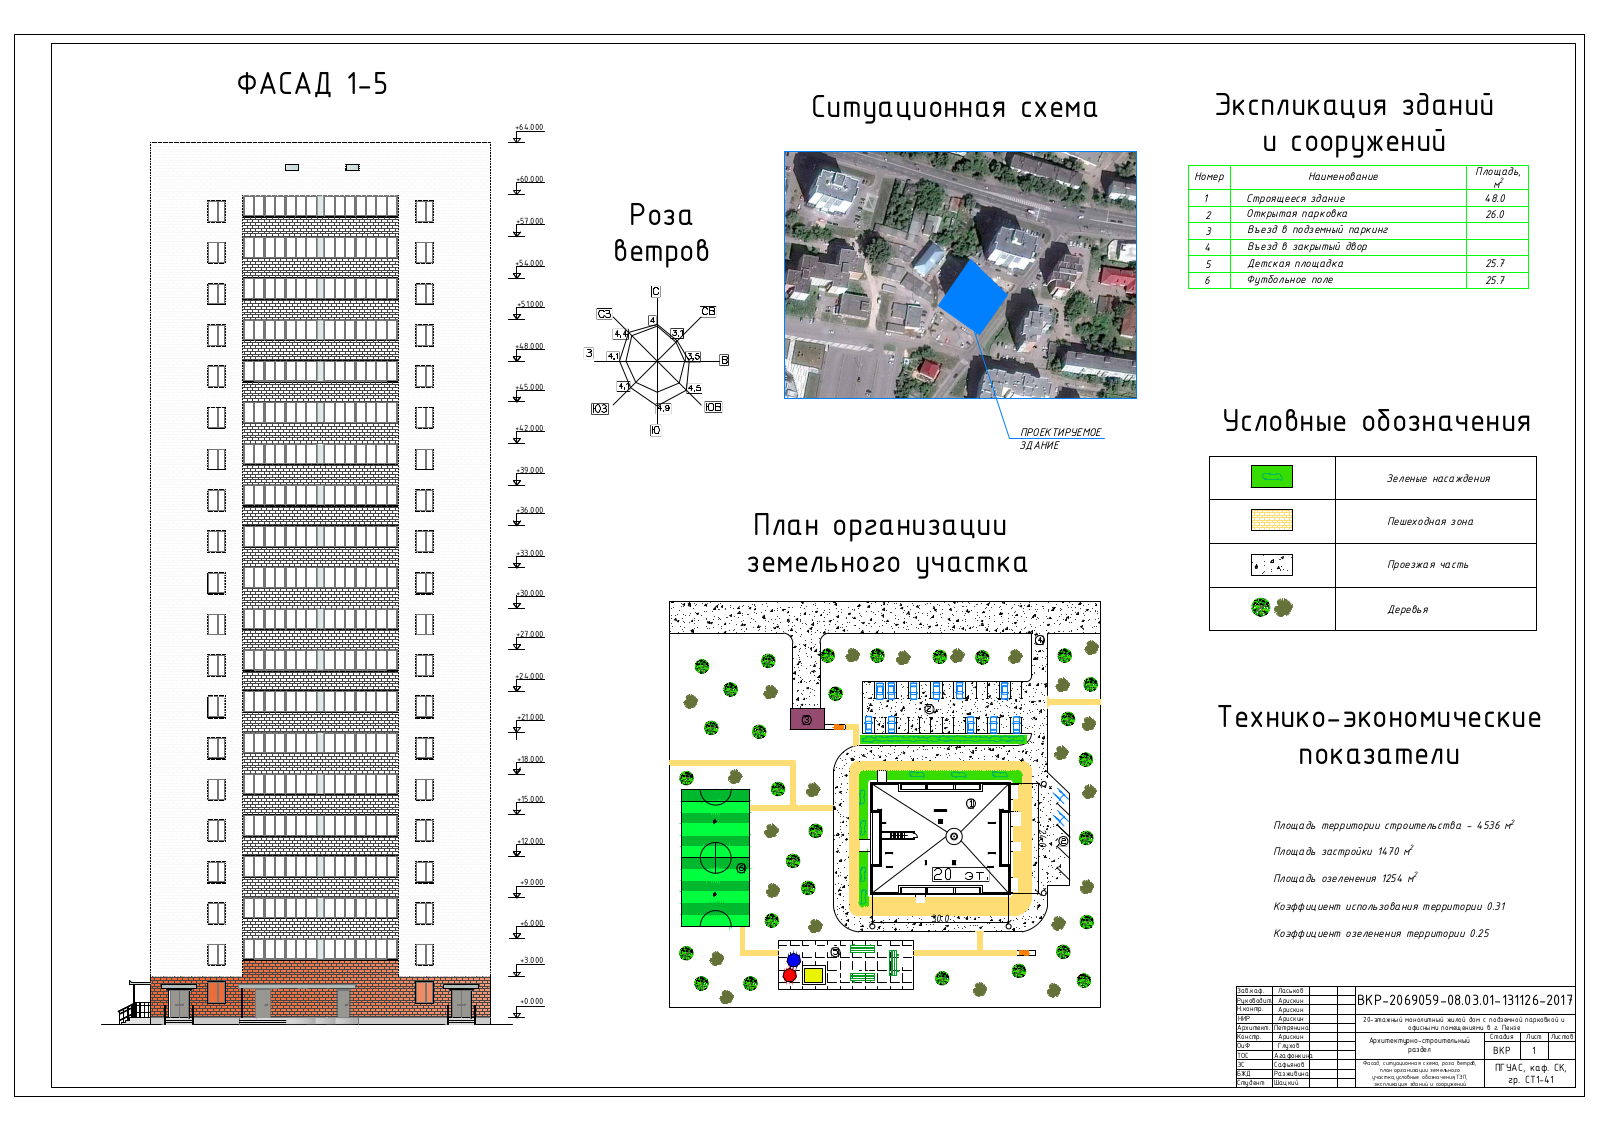
Task: Click the 'Площадь застройки 1470' line
Action: (x=1343, y=851)
